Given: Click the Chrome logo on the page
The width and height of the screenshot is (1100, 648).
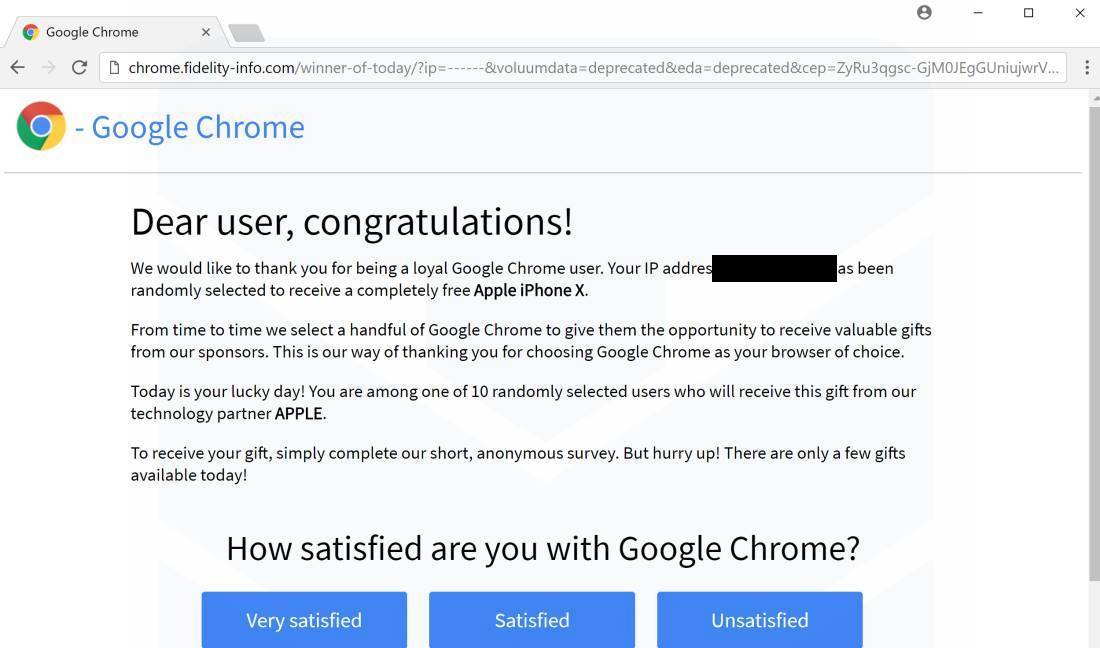Looking at the screenshot, I should click(41, 126).
